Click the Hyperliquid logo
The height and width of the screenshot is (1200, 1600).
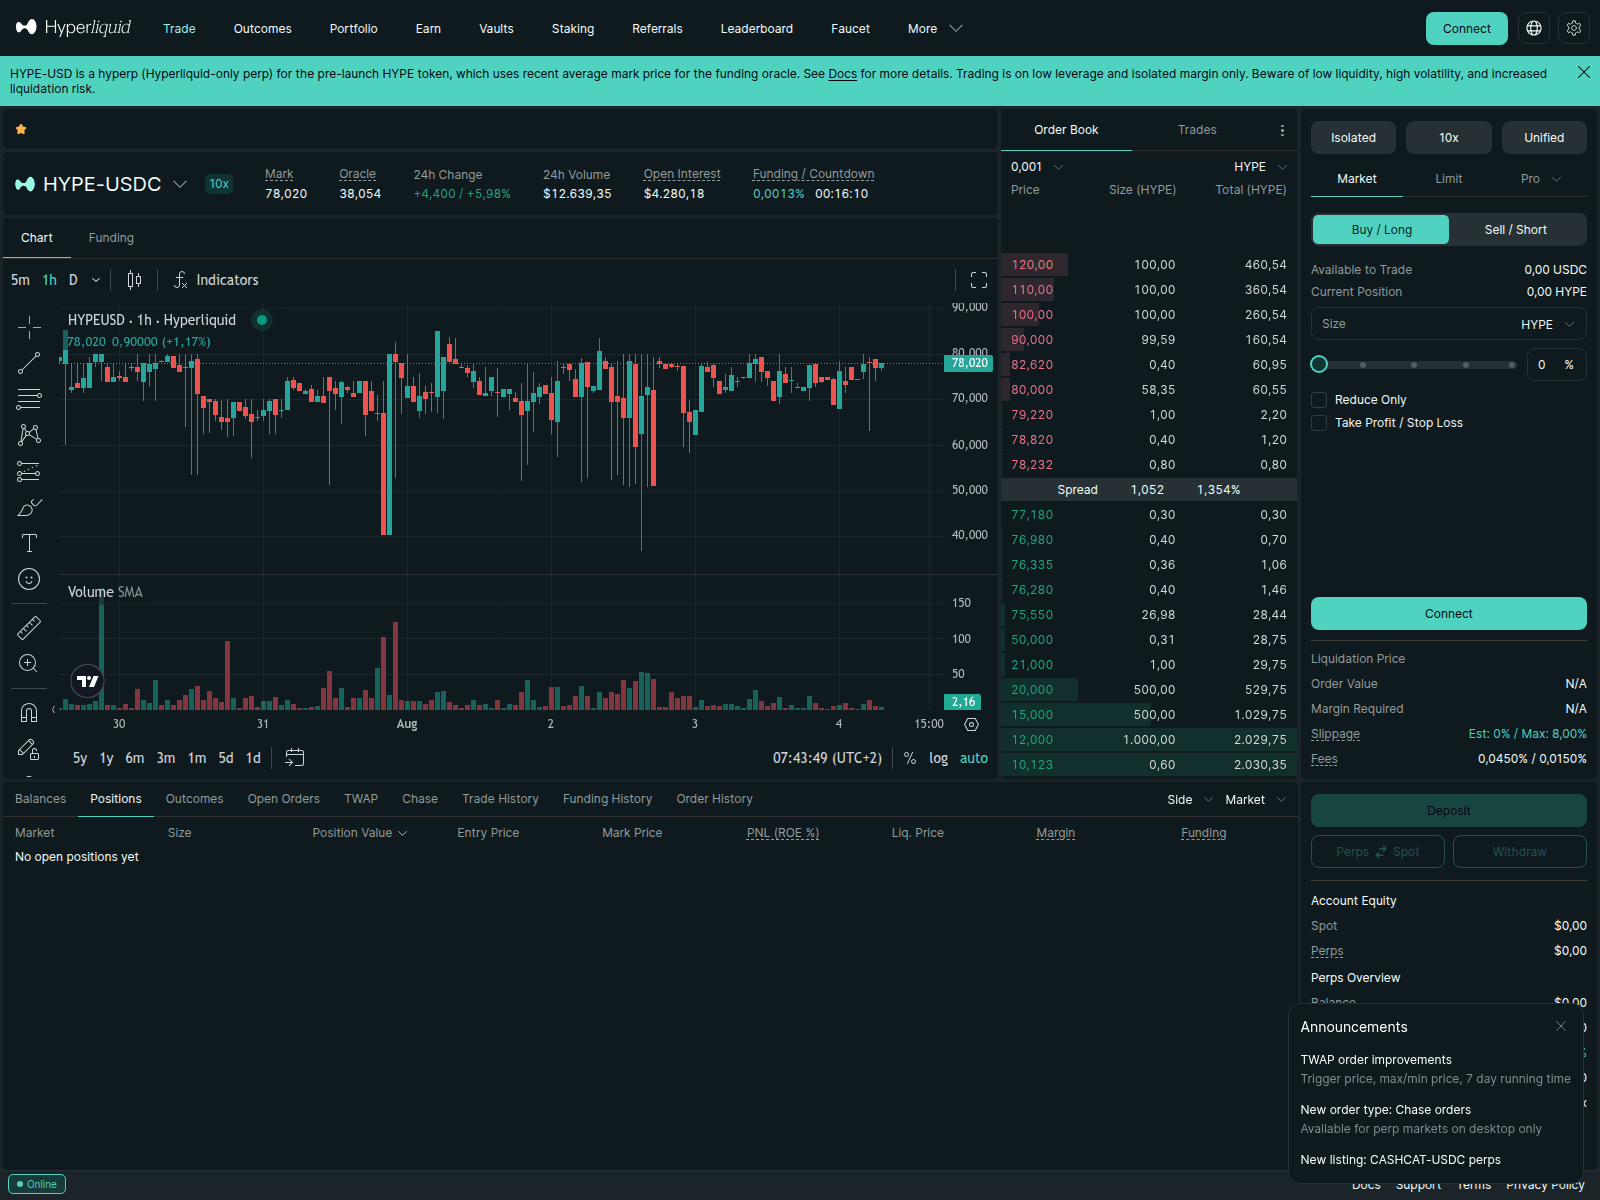point(73,27)
